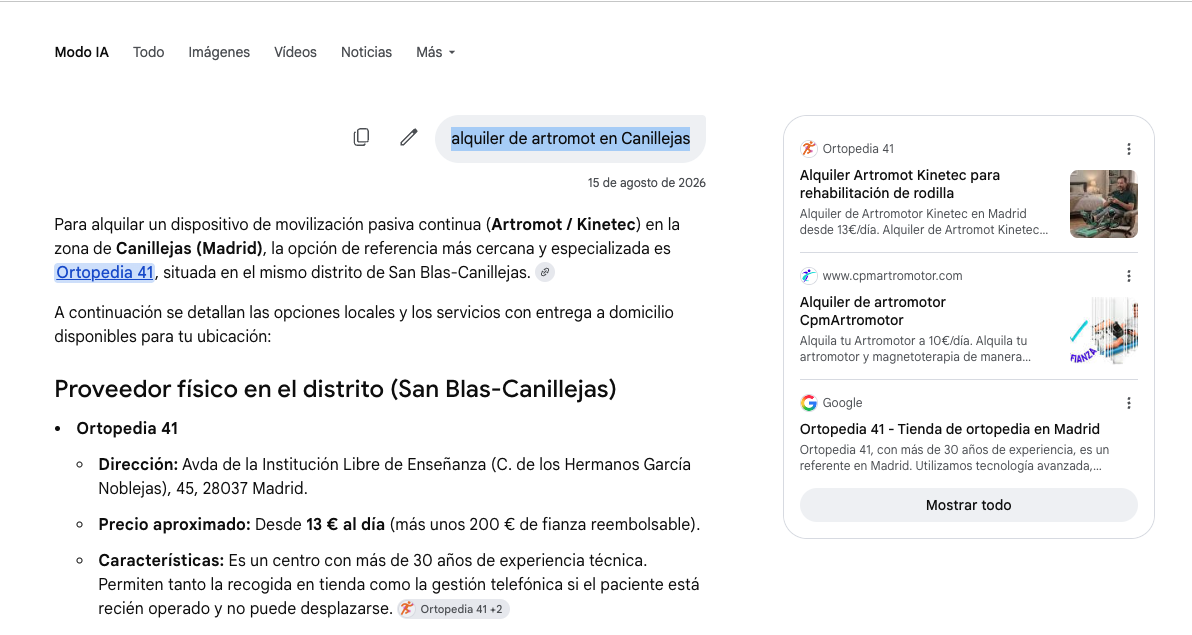Edit the query with pencil icon
The height and width of the screenshot is (635, 1192).
[409, 137]
